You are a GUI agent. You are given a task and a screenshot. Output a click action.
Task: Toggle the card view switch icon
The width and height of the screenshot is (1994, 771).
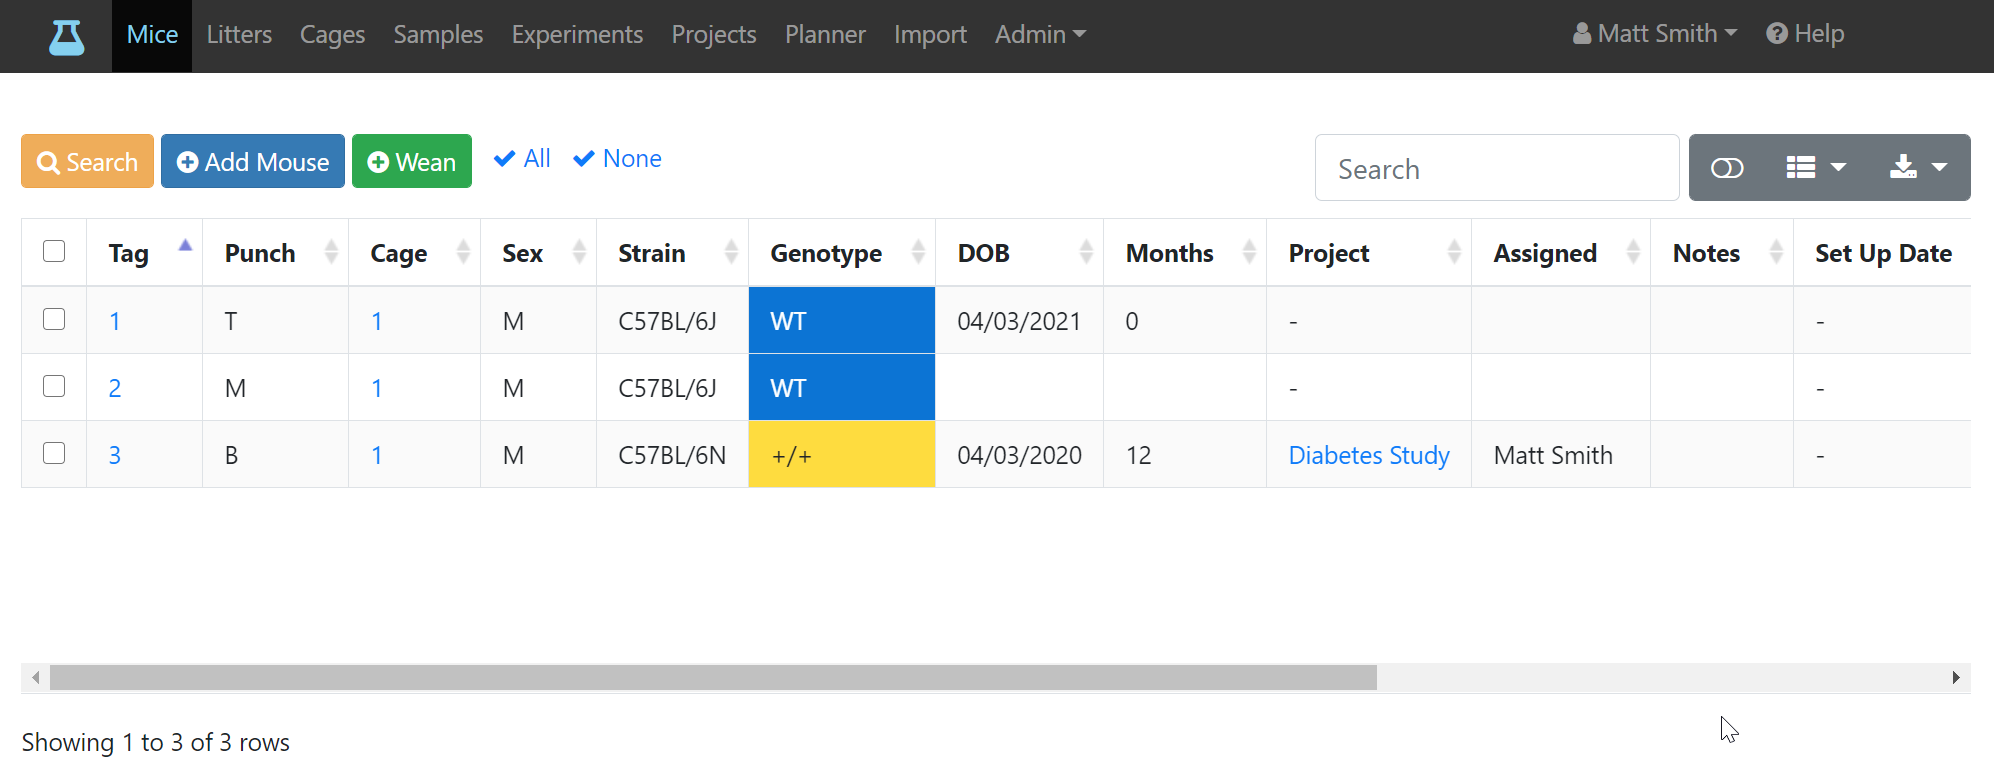(x=1727, y=168)
